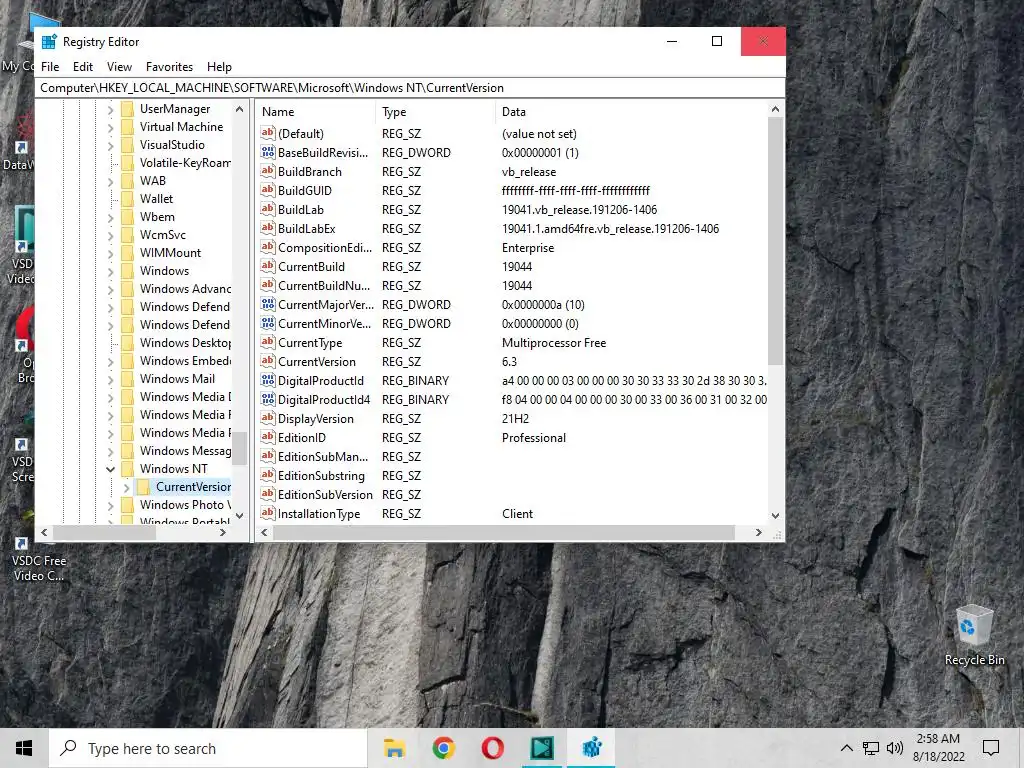
Task: Click the tree pane scroll down arrow
Action: [x=240, y=515]
